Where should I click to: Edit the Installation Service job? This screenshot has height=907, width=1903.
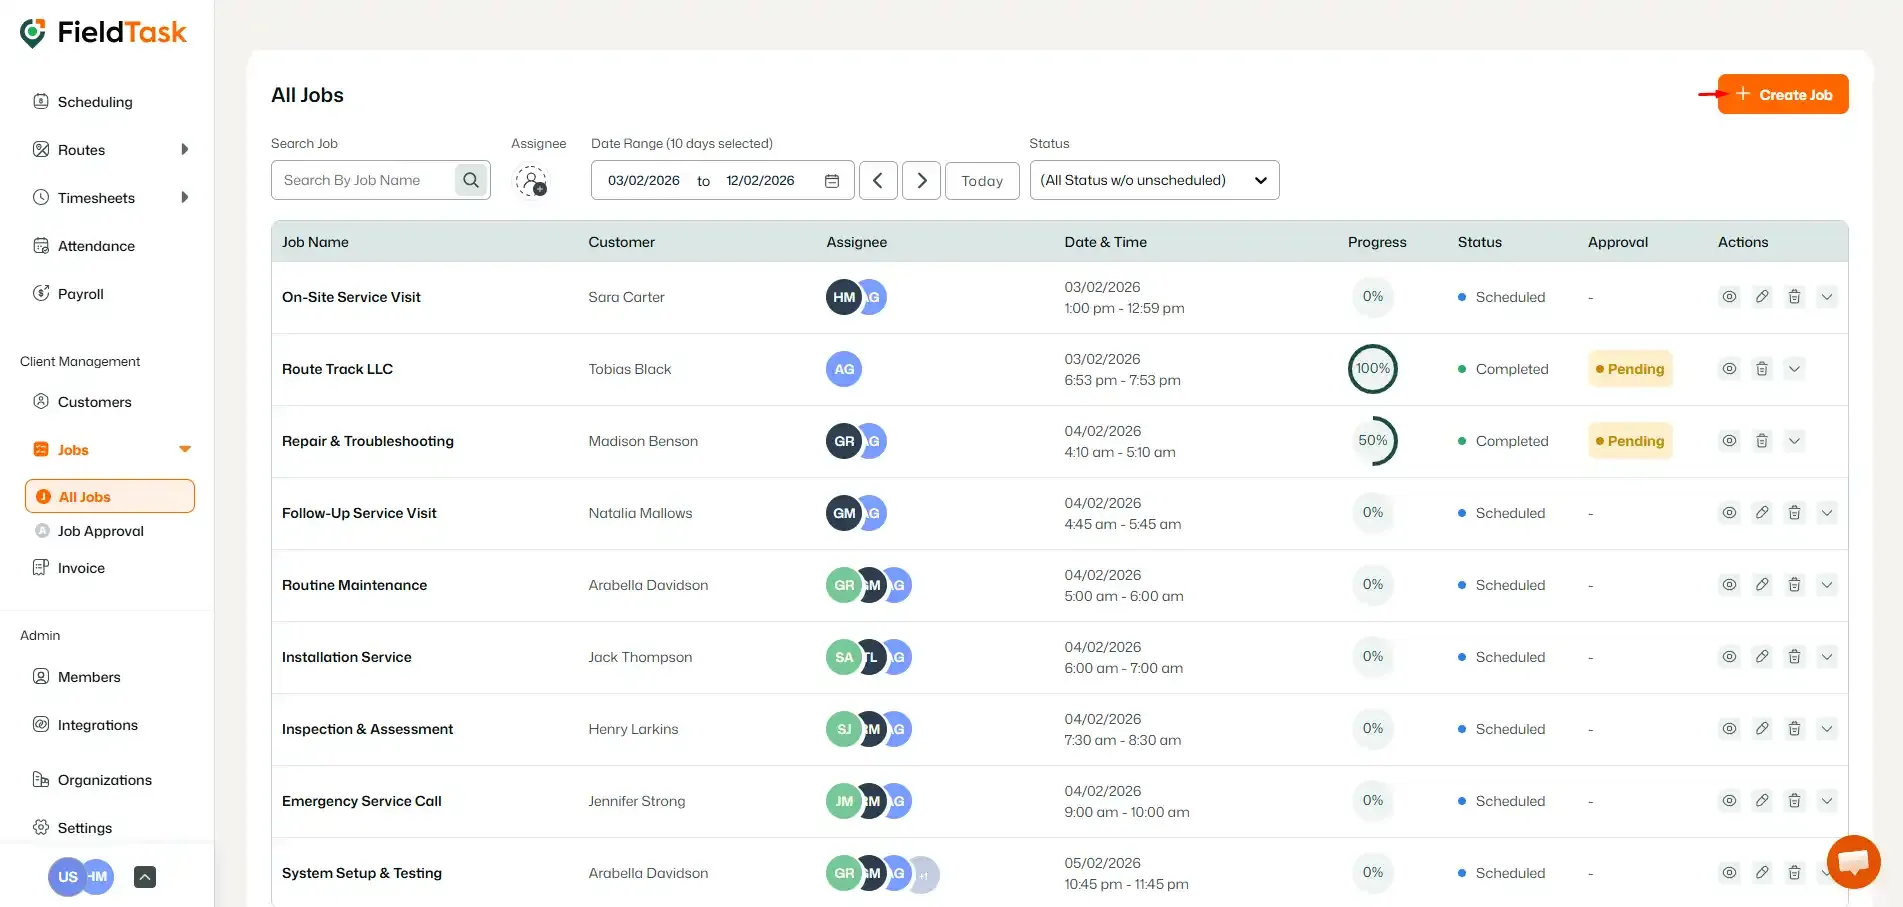click(x=1762, y=657)
